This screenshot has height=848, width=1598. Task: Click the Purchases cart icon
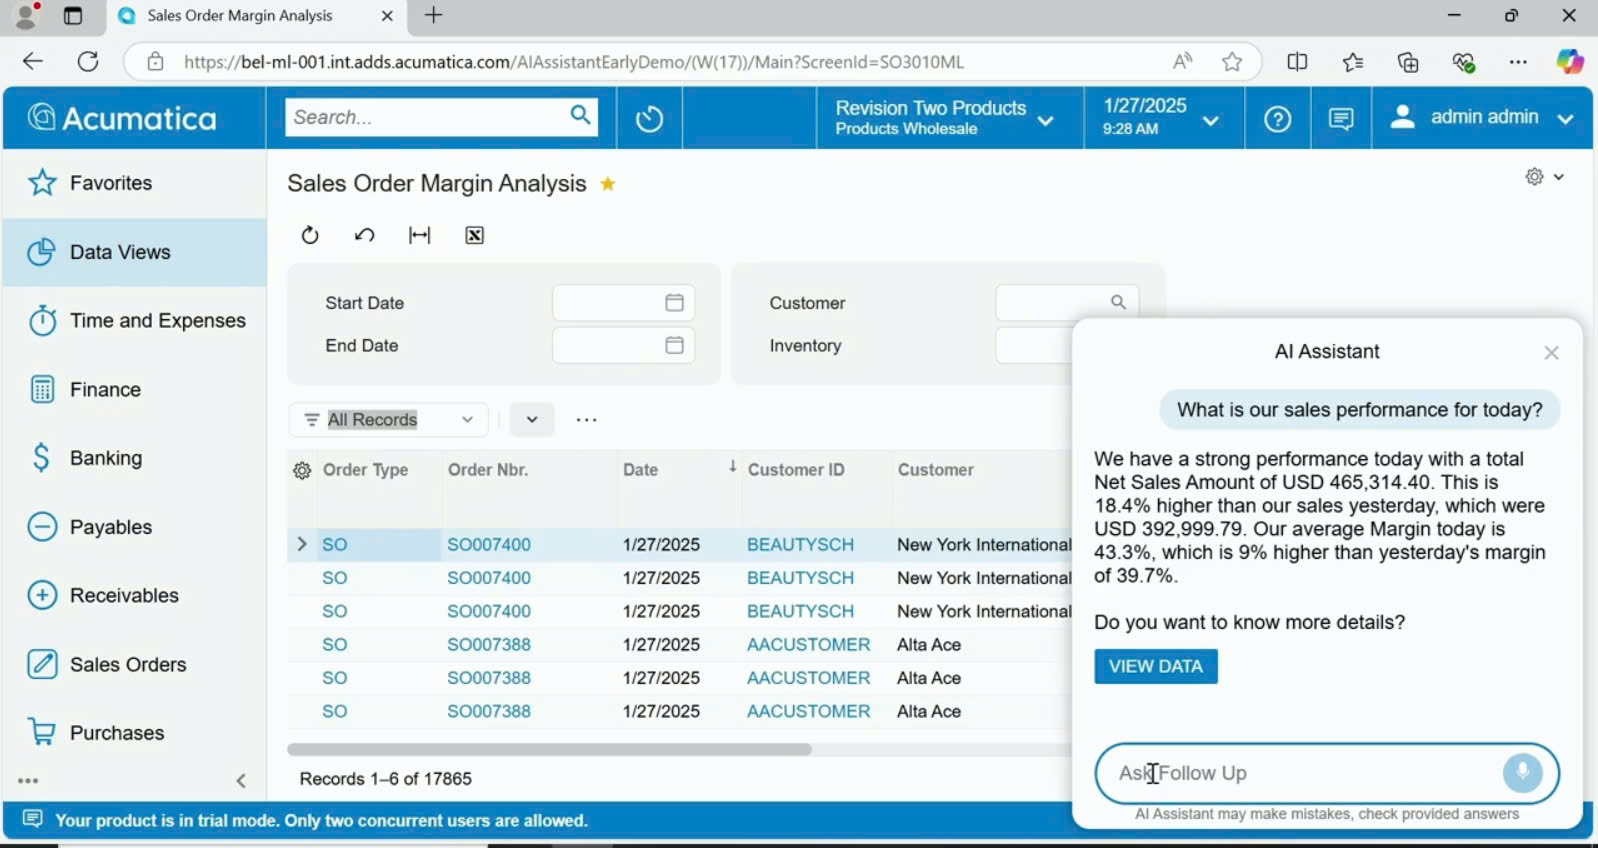[x=42, y=732]
